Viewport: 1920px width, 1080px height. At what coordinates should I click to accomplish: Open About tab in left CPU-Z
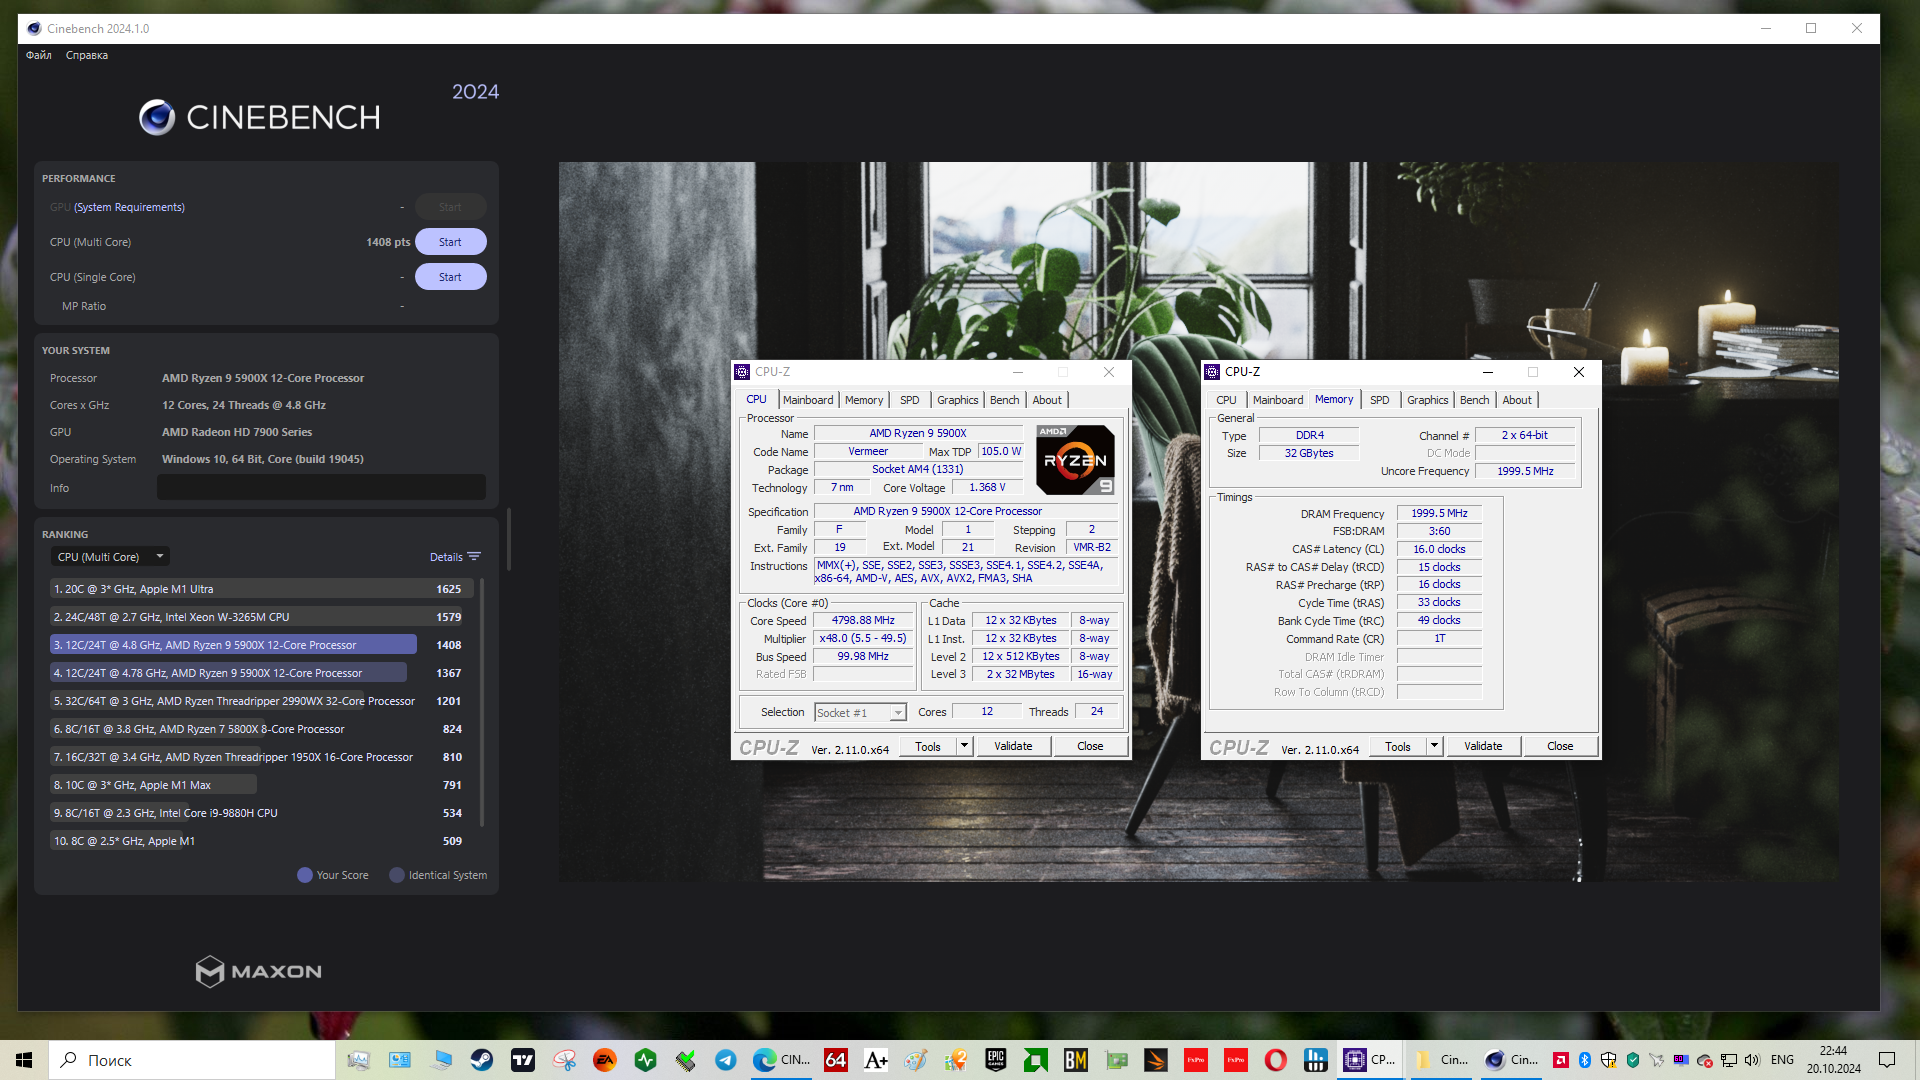click(1047, 400)
